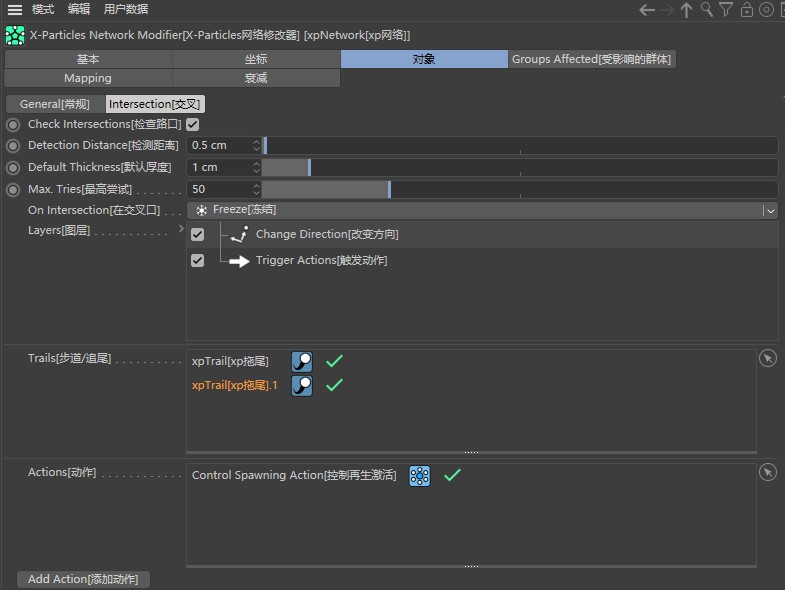
Task: Click the Max. Tries slider
Action: pyautogui.click(x=520, y=190)
